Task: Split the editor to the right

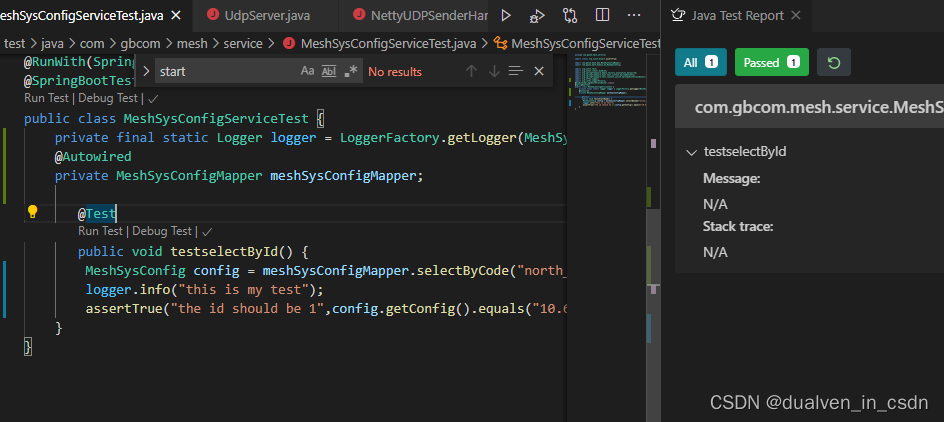Action: [x=602, y=15]
